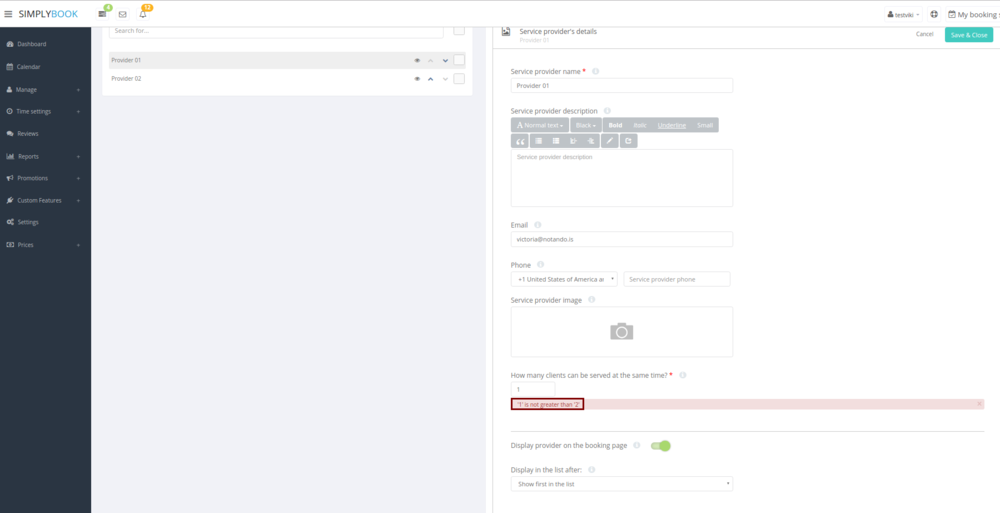Open the Normal text style dropdown
This screenshot has height=513, width=1000.
point(540,125)
